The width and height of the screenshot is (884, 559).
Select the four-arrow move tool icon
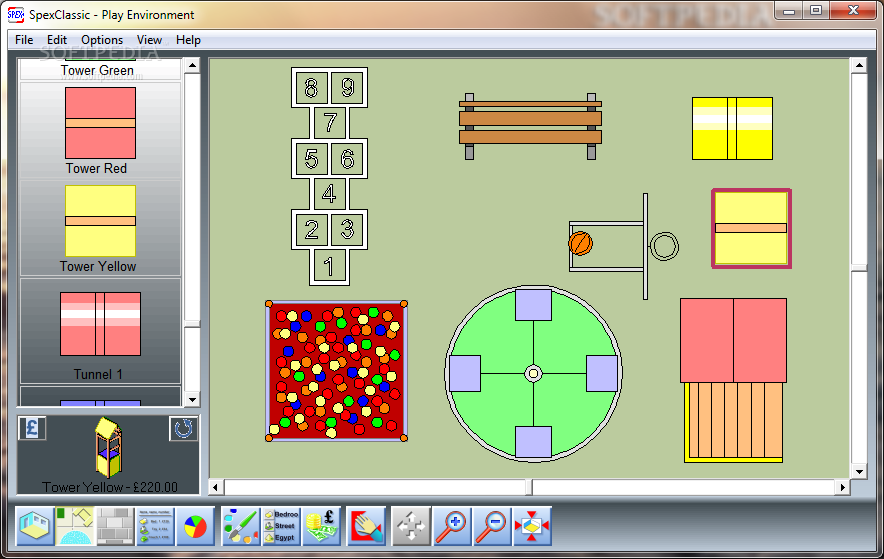click(411, 526)
